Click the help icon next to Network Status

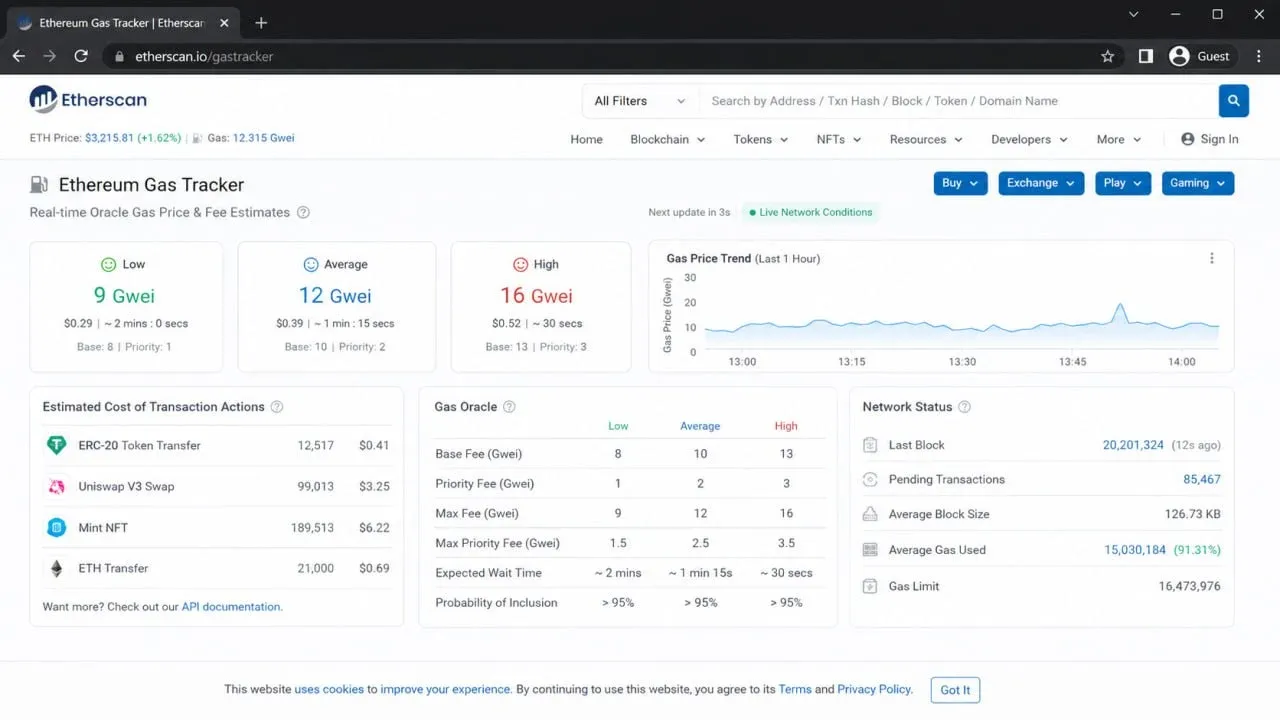click(x=965, y=407)
